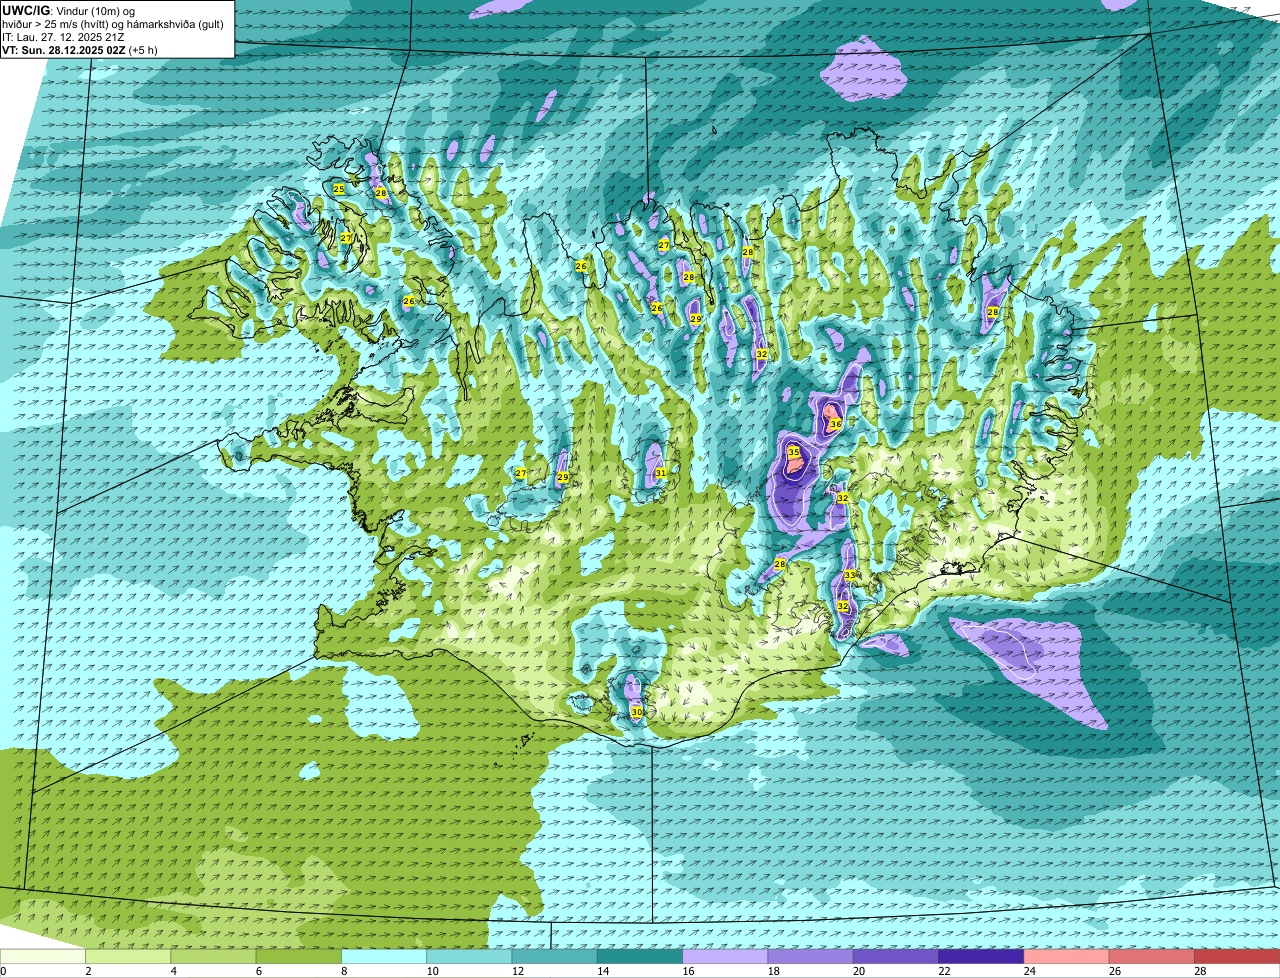
Task: Pick the legend scale number 2
Action: (x=88, y=971)
